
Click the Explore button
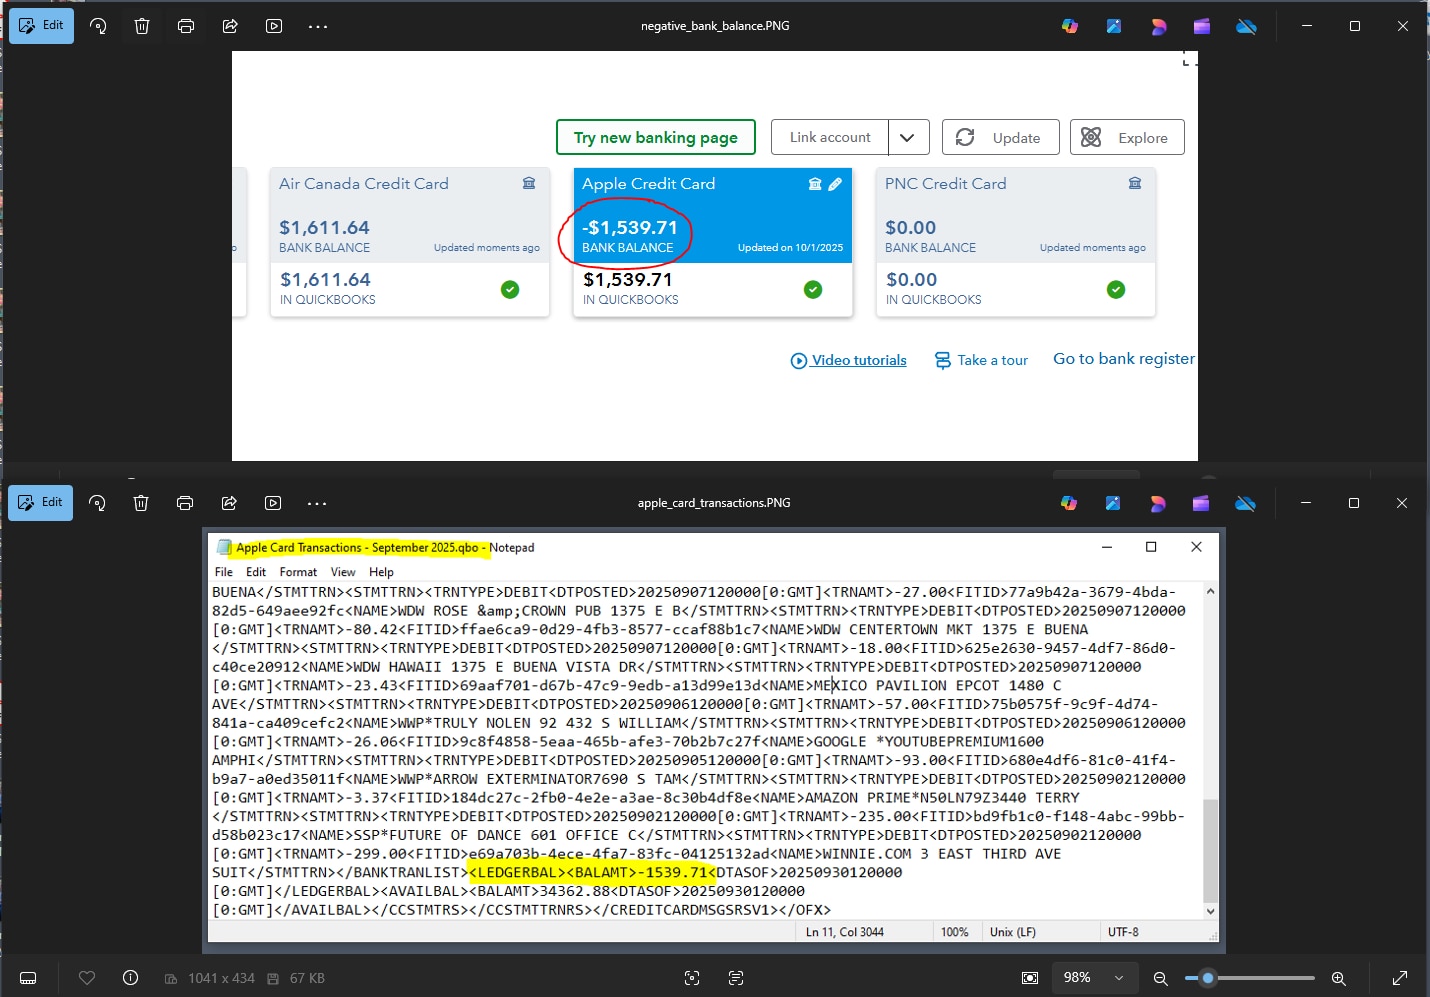[1127, 137]
